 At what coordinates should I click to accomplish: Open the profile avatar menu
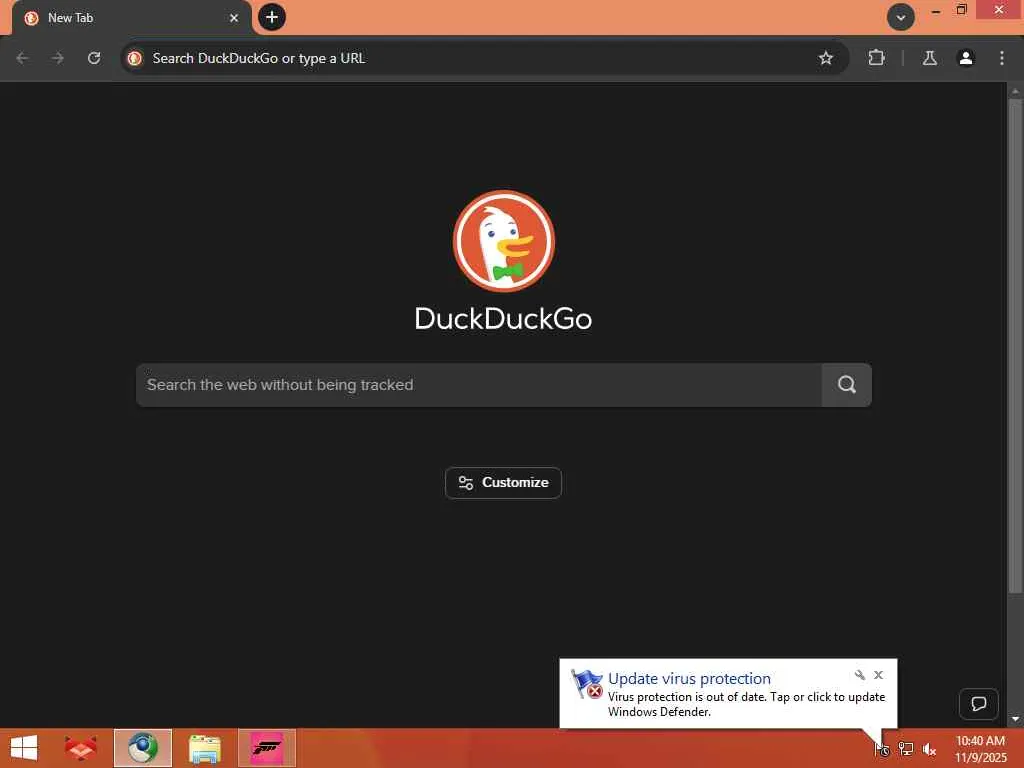tap(965, 58)
